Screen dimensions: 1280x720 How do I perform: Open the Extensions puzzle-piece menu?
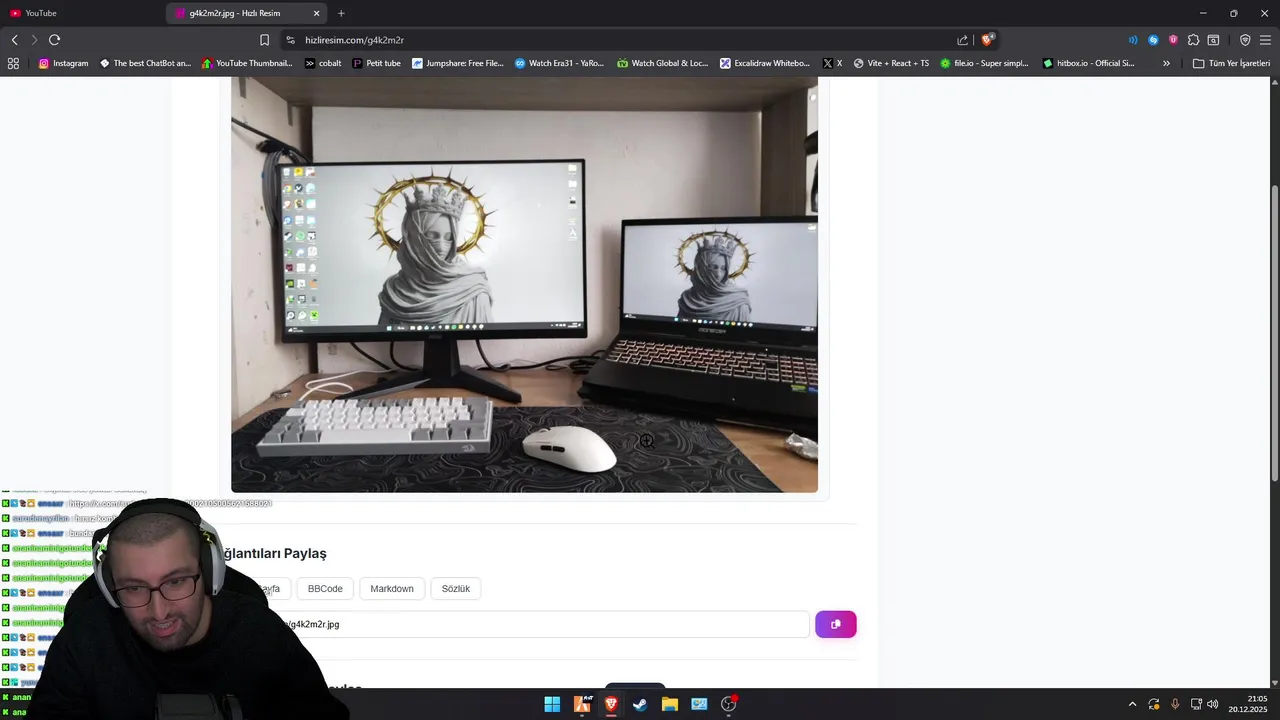(x=1193, y=40)
